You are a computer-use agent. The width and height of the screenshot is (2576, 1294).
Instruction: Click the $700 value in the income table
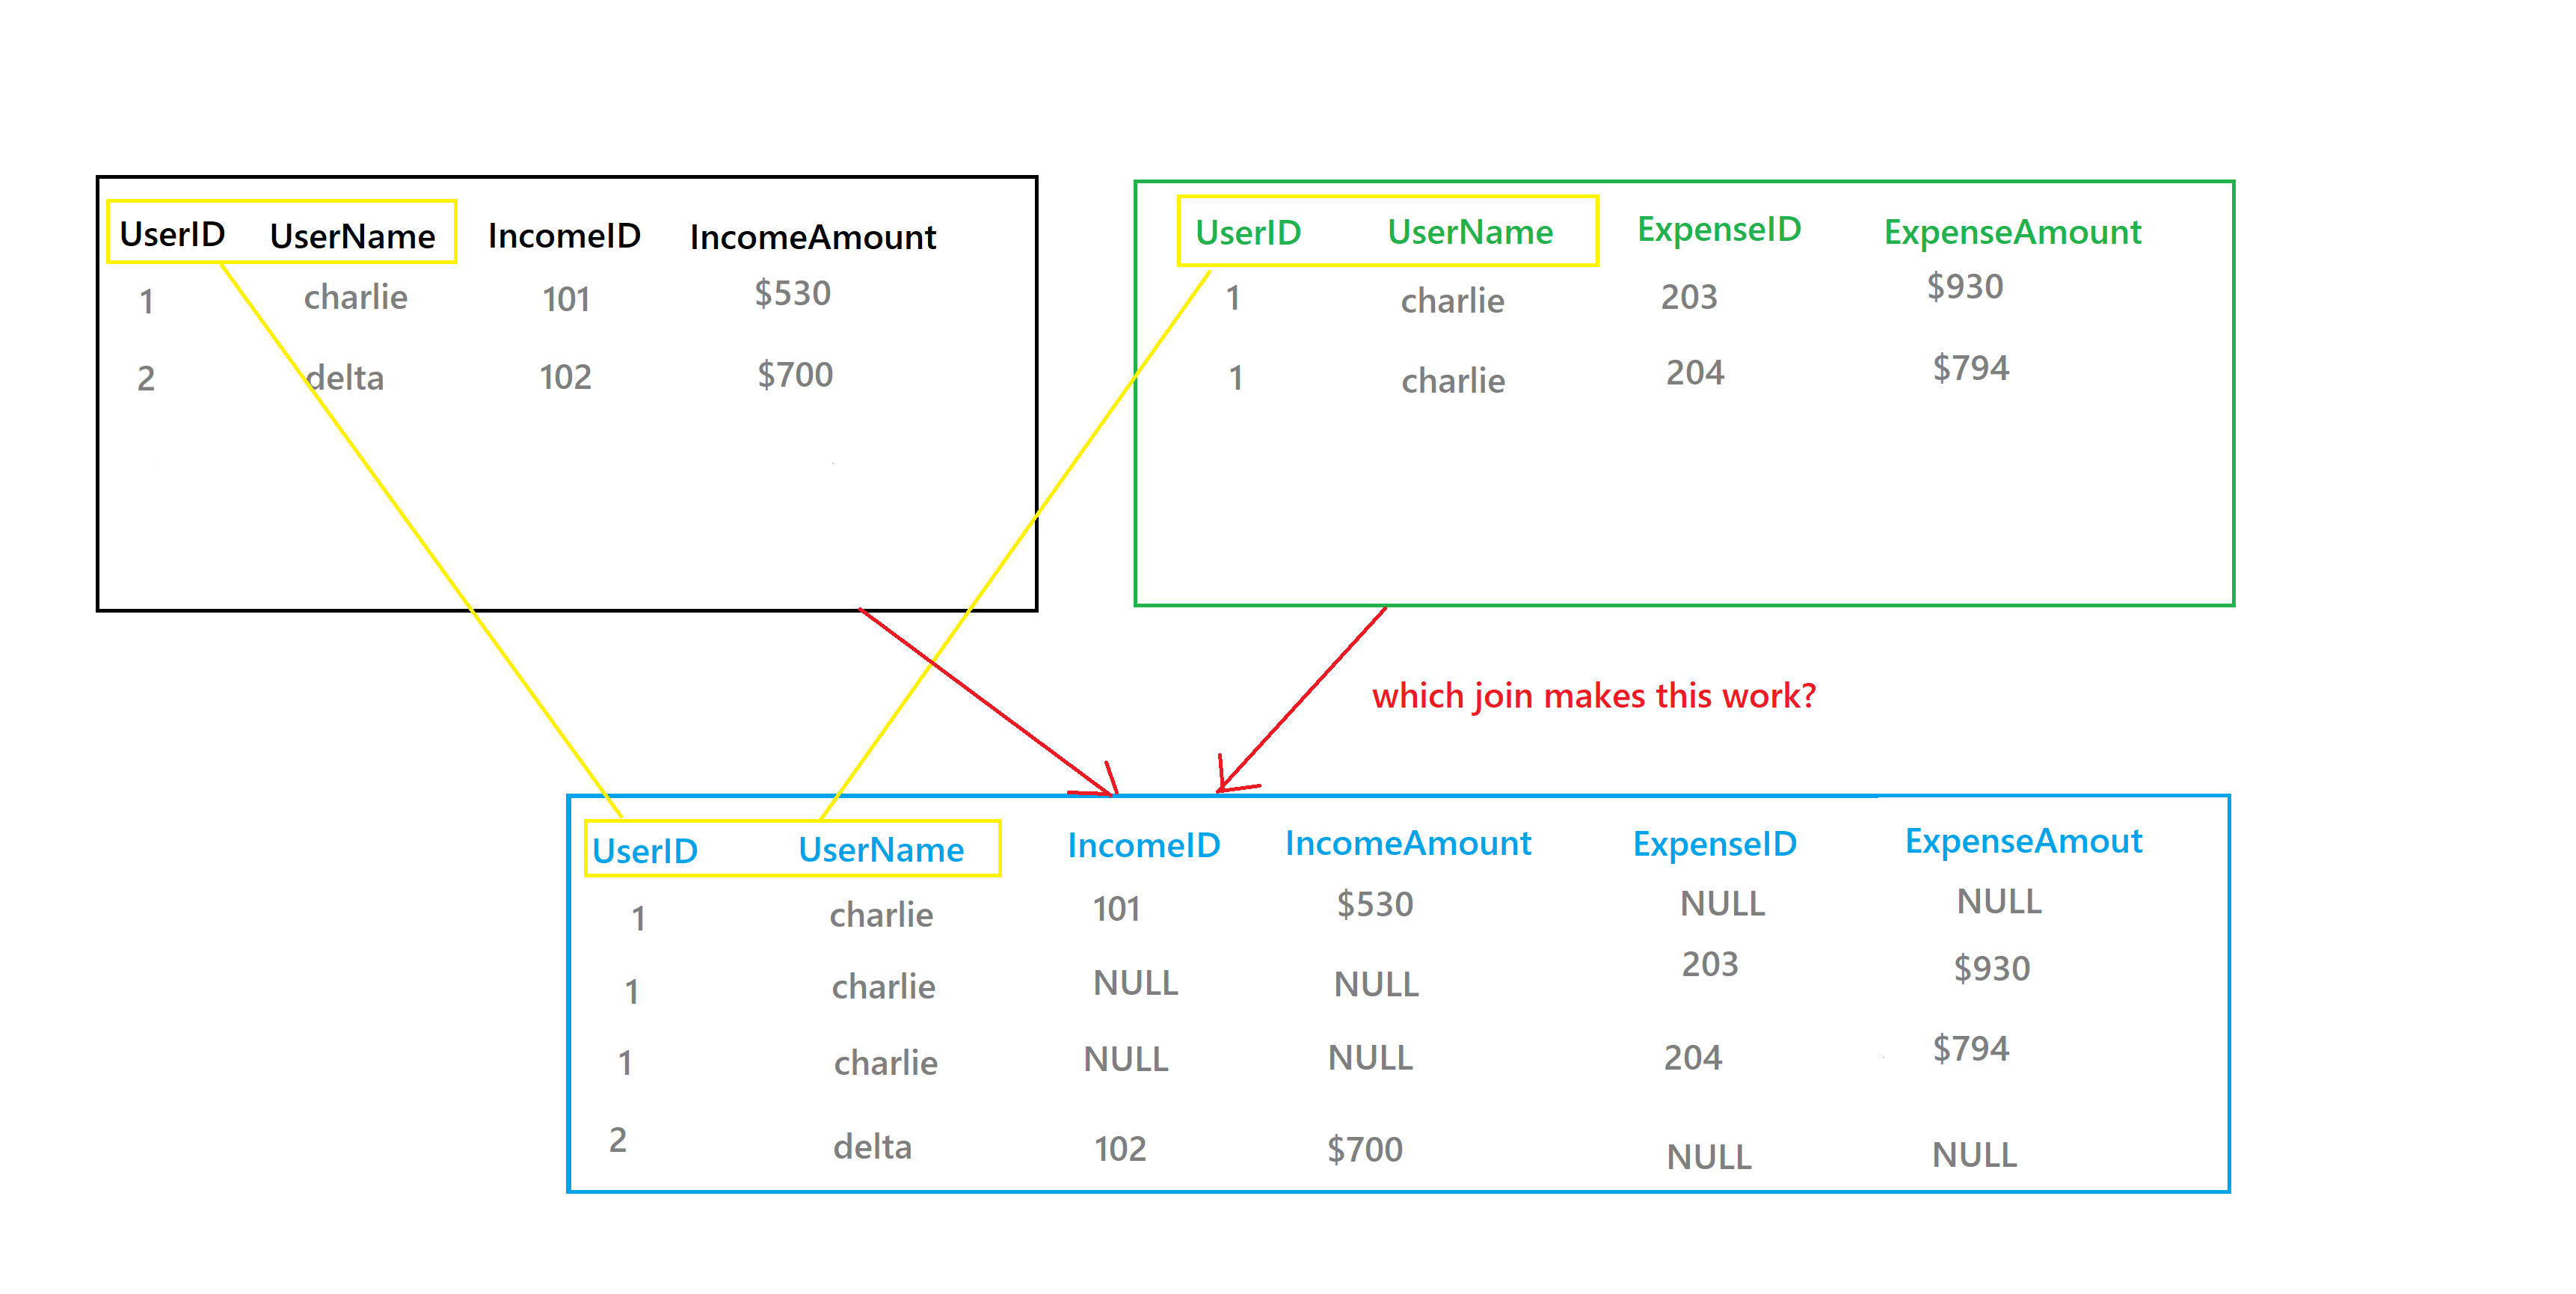[x=795, y=375]
